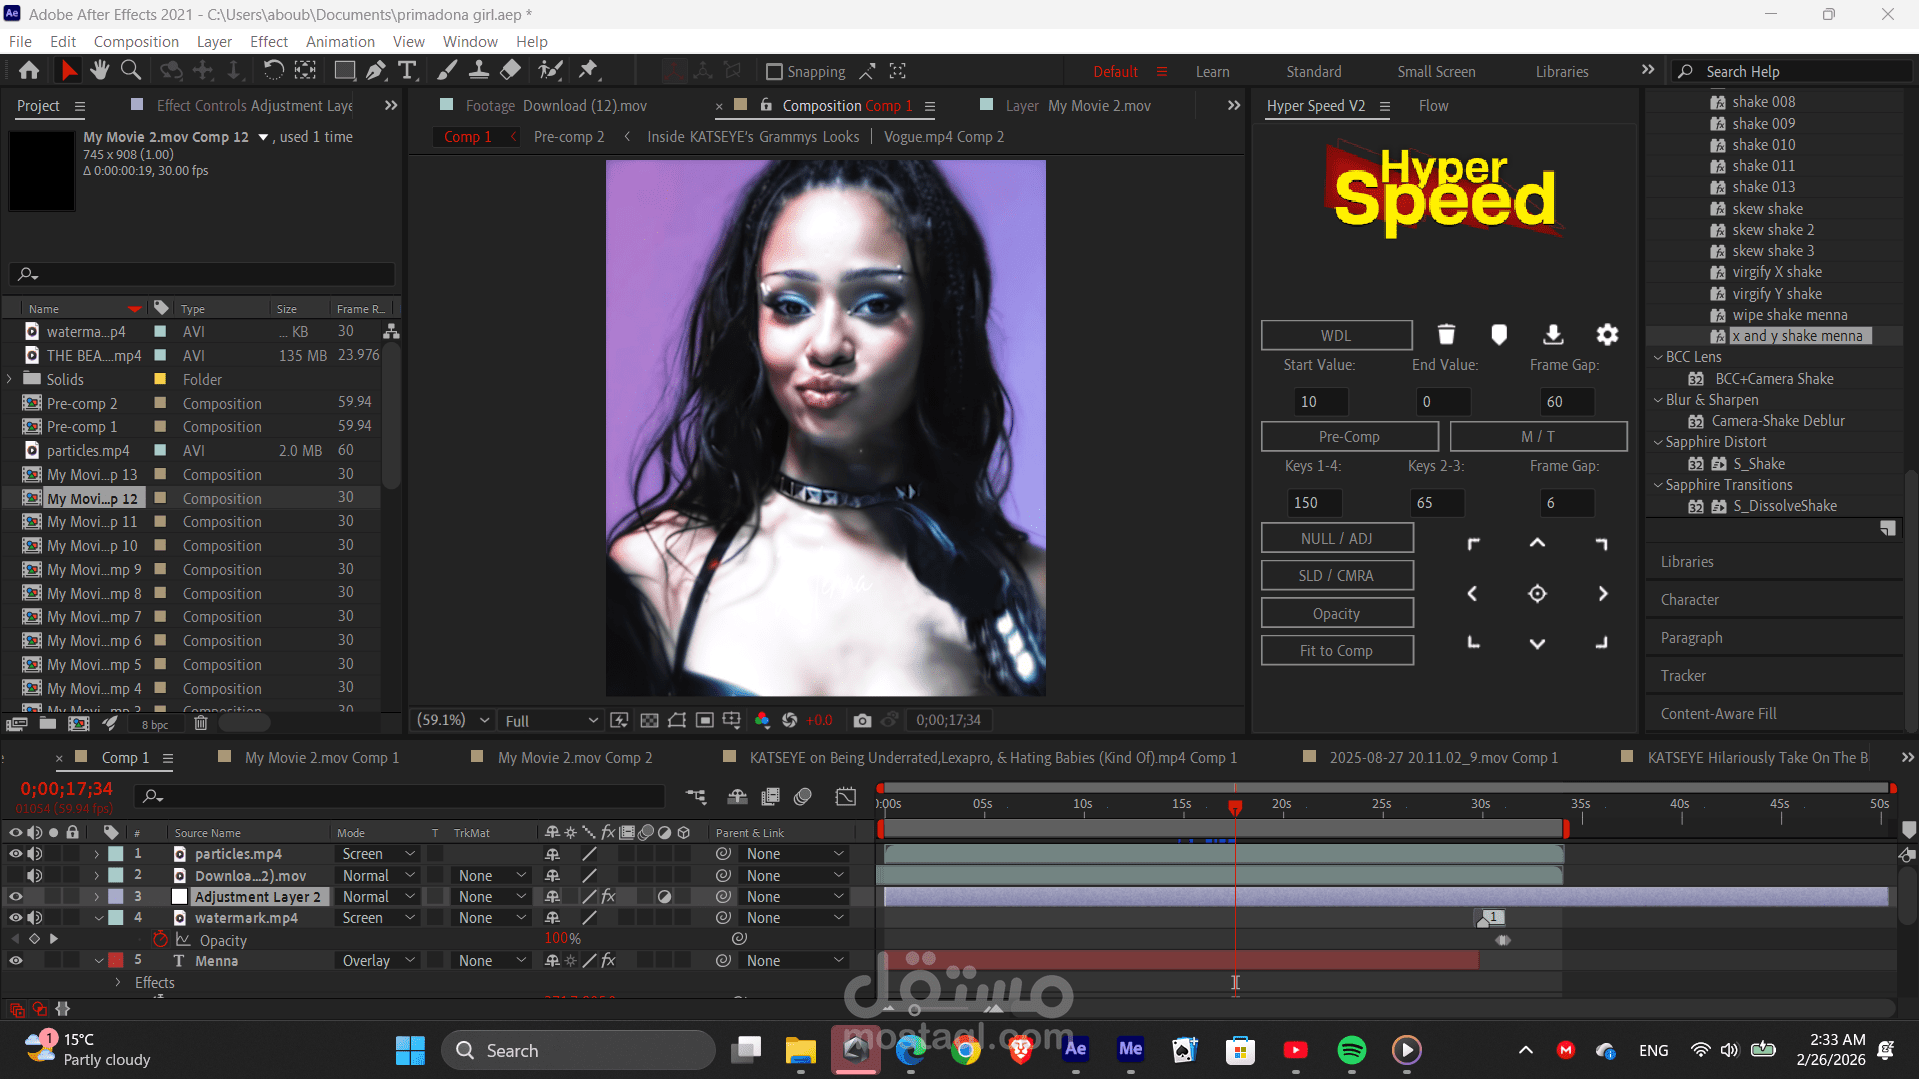This screenshot has width=1919, height=1079.
Task: Hide the particles.mp4 layer
Action: click(15, 853)
